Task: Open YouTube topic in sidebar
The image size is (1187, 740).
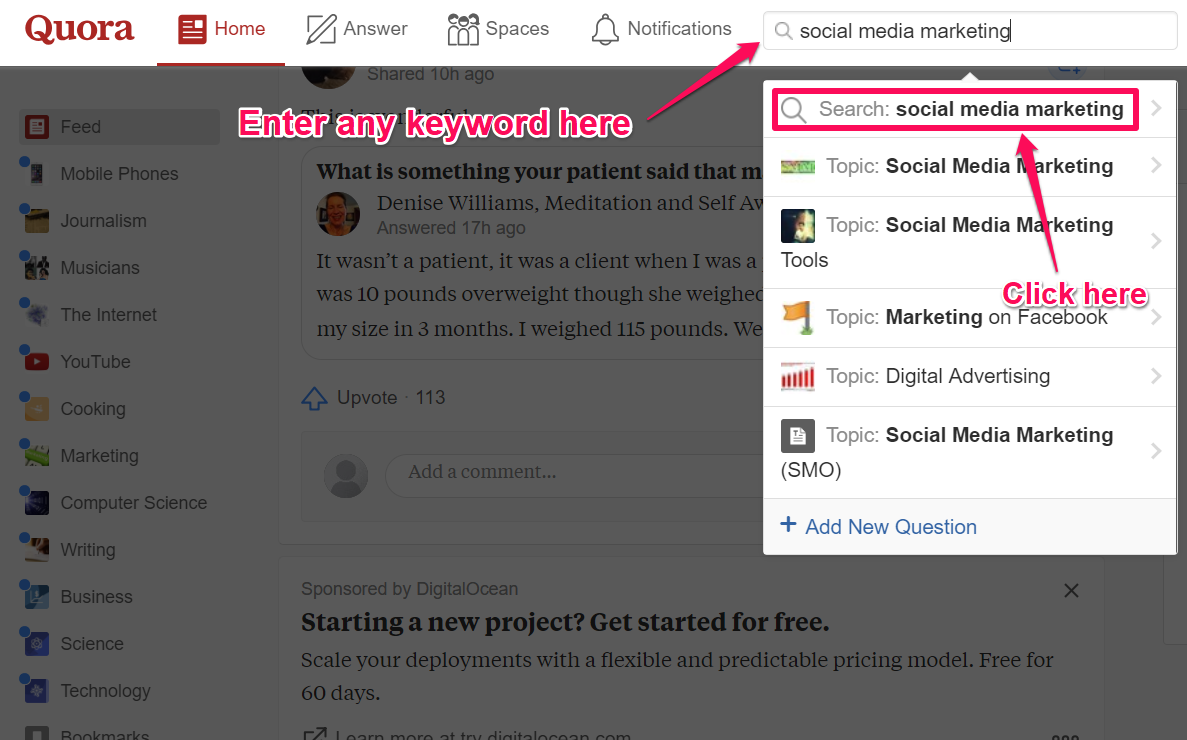Action: tap(95, 362)
